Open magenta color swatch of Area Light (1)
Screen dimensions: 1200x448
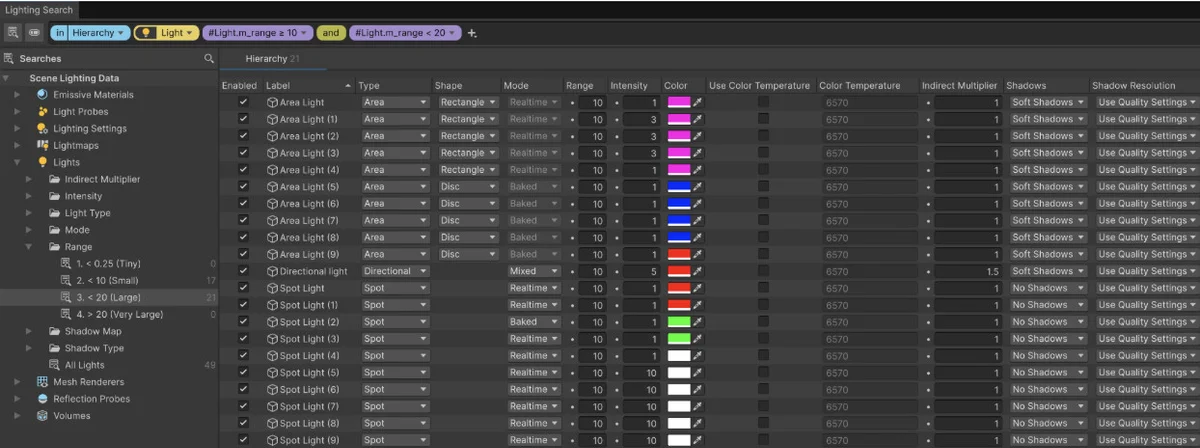[678, 119]
